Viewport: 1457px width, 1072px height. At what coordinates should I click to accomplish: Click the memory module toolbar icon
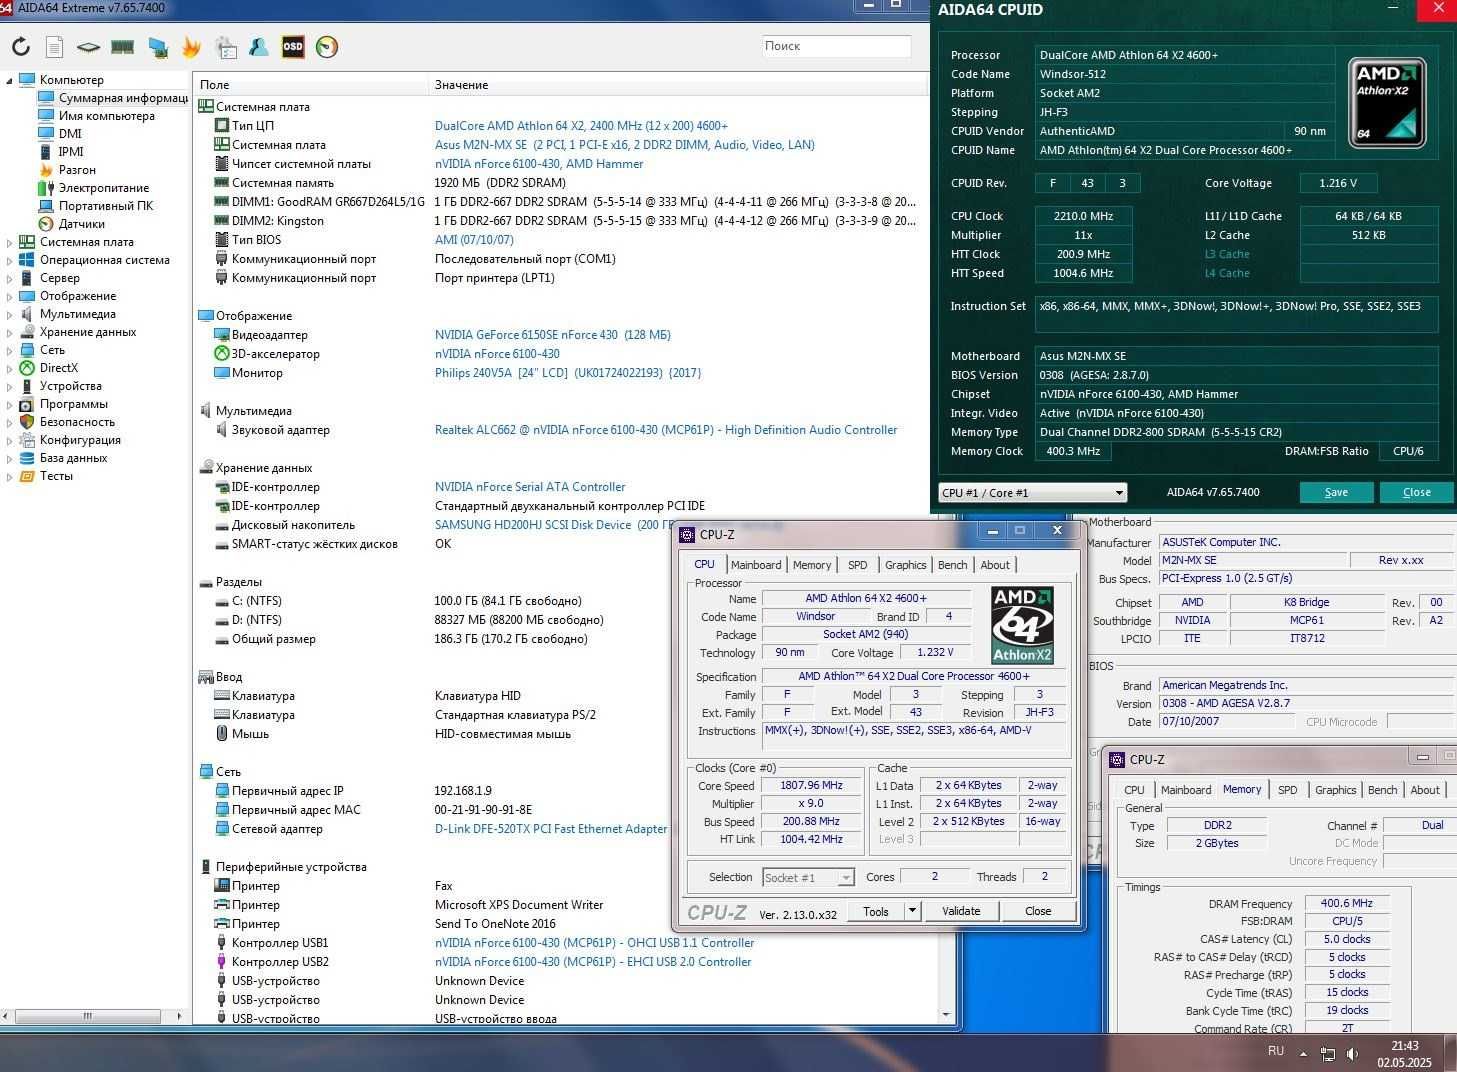click(122, 47)
